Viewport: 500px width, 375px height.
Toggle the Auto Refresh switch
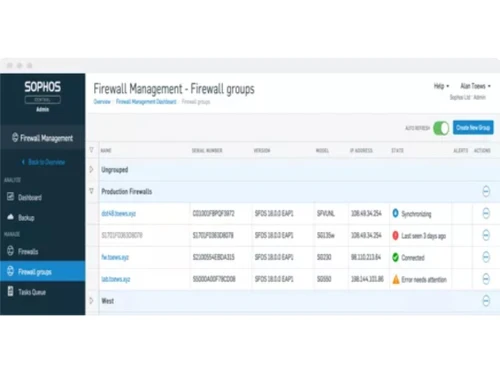click(x=441, y=128)
